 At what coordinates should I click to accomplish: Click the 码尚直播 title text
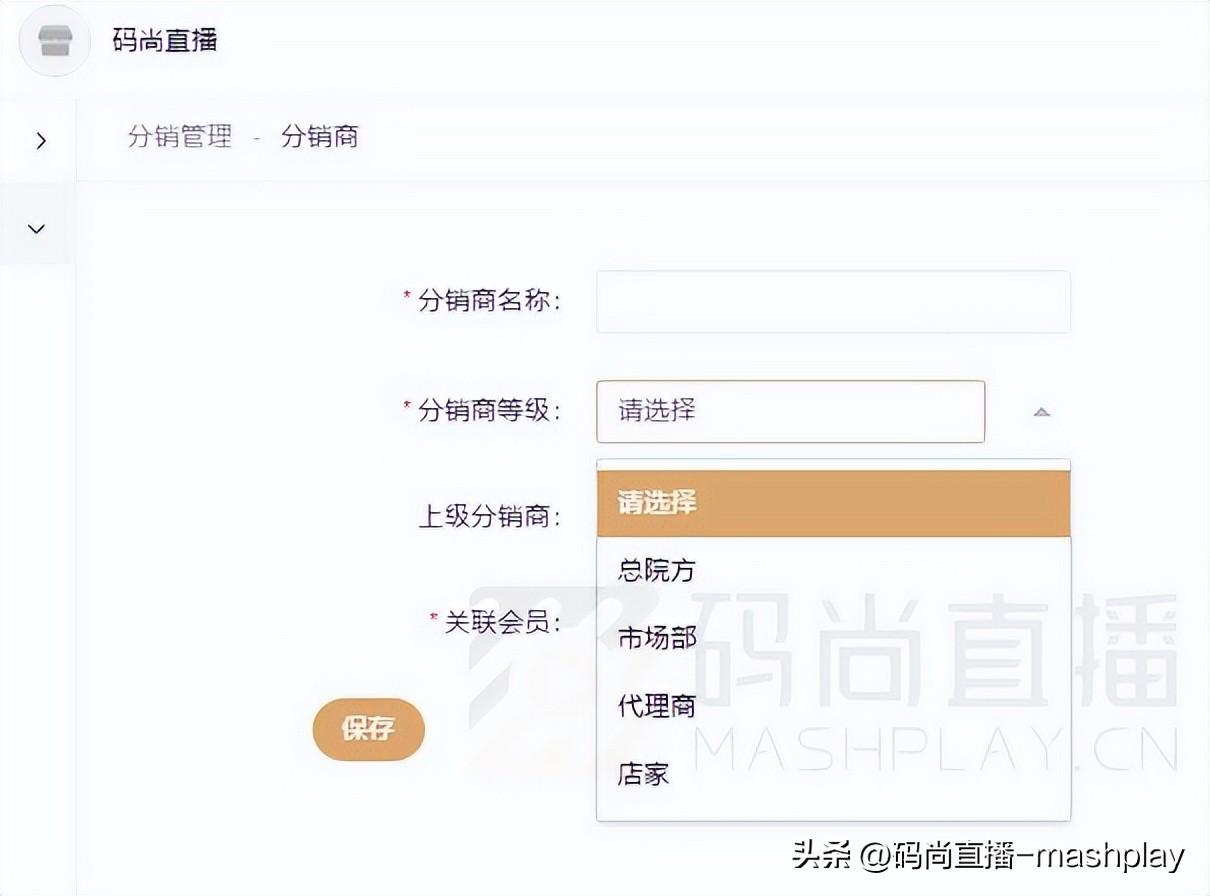(165, 41)
